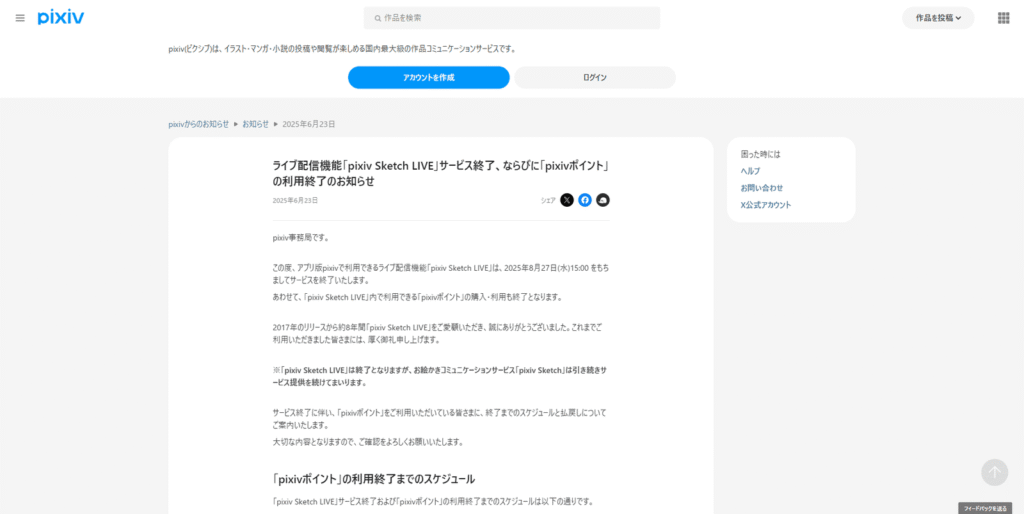Viewport: 1024px width, 514px height.
Task: Click the bold note starting ※「pixiv Sketch LIVE」は終了
Action: (x=440, y=376)
